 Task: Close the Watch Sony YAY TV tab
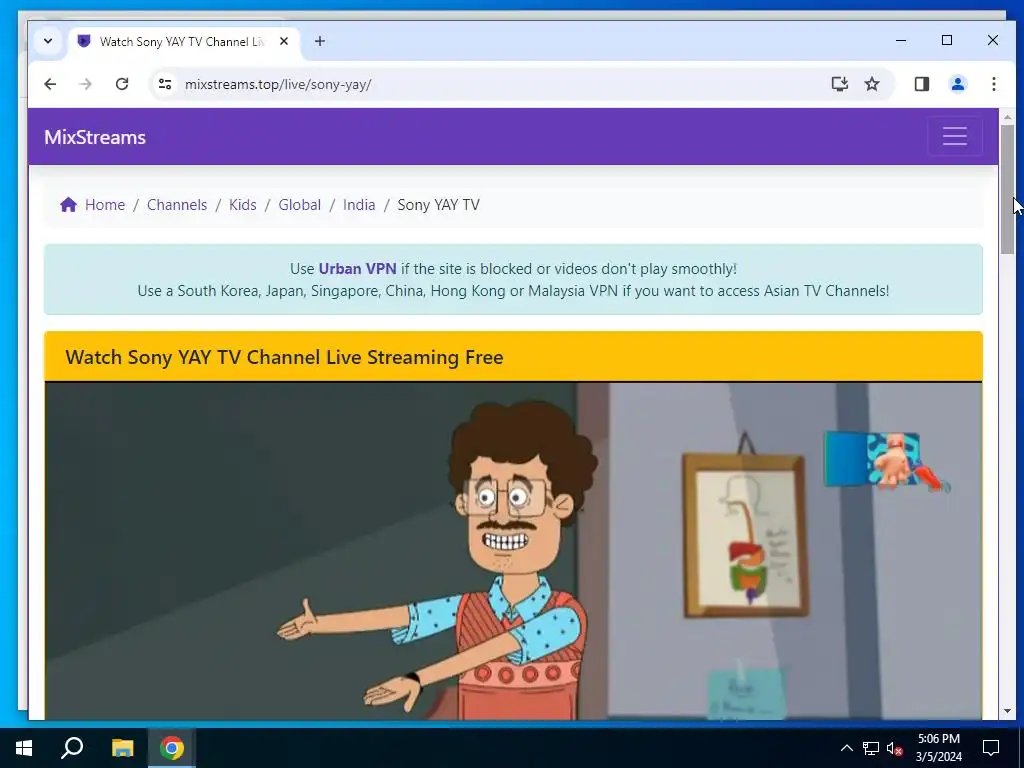pos(284,41)
